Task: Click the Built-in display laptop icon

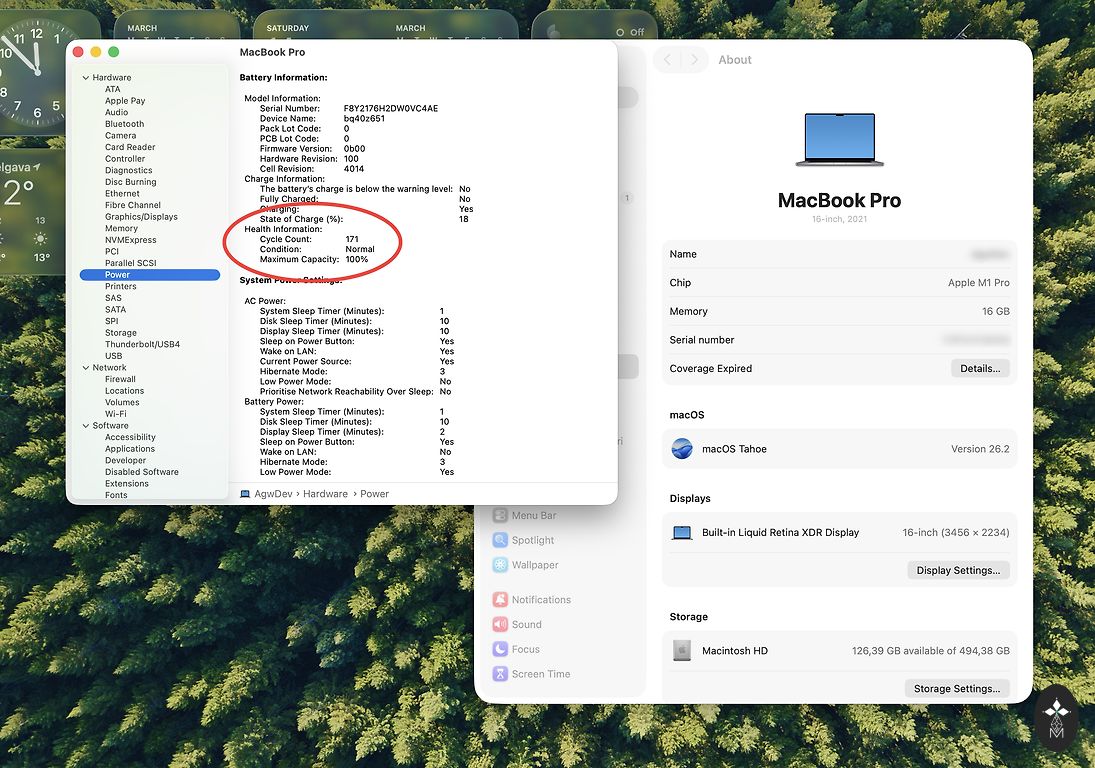Action: [x=682, y=533]
